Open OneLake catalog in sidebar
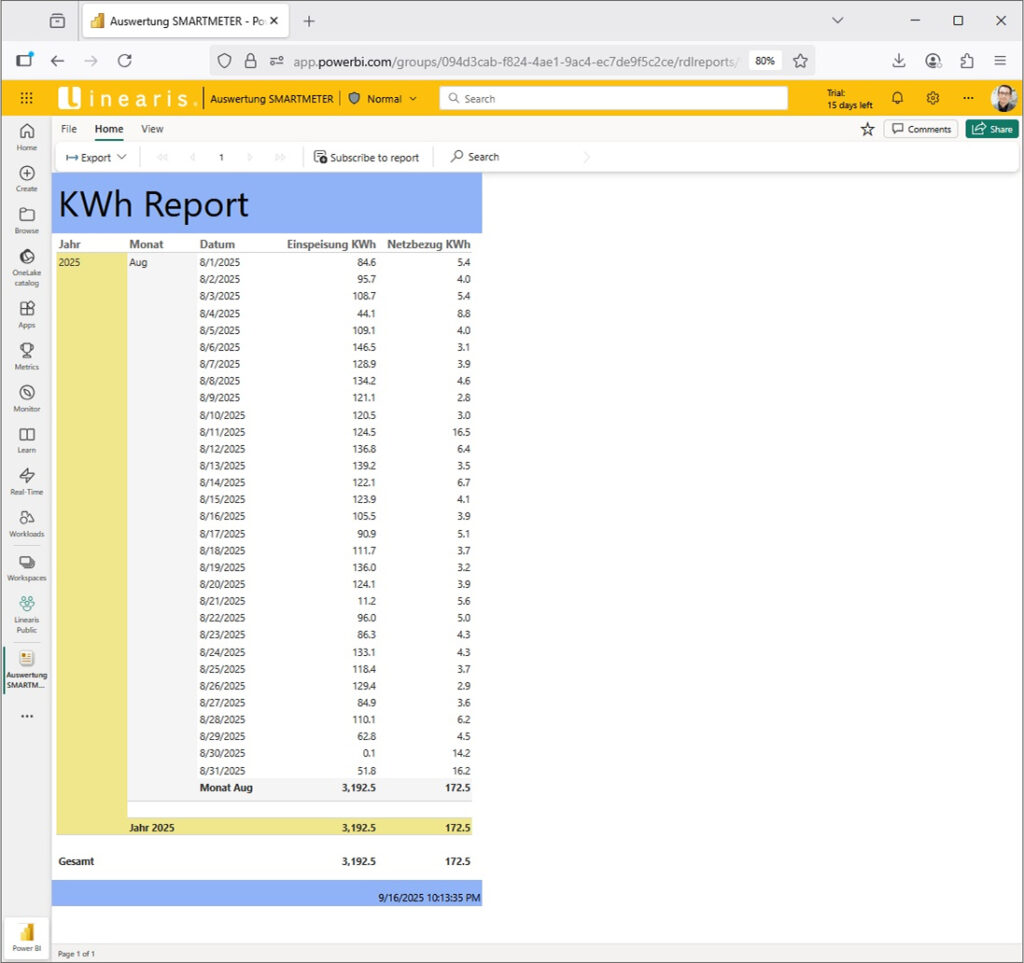This screenshot has height=963, width=1024. coord(27,257)
